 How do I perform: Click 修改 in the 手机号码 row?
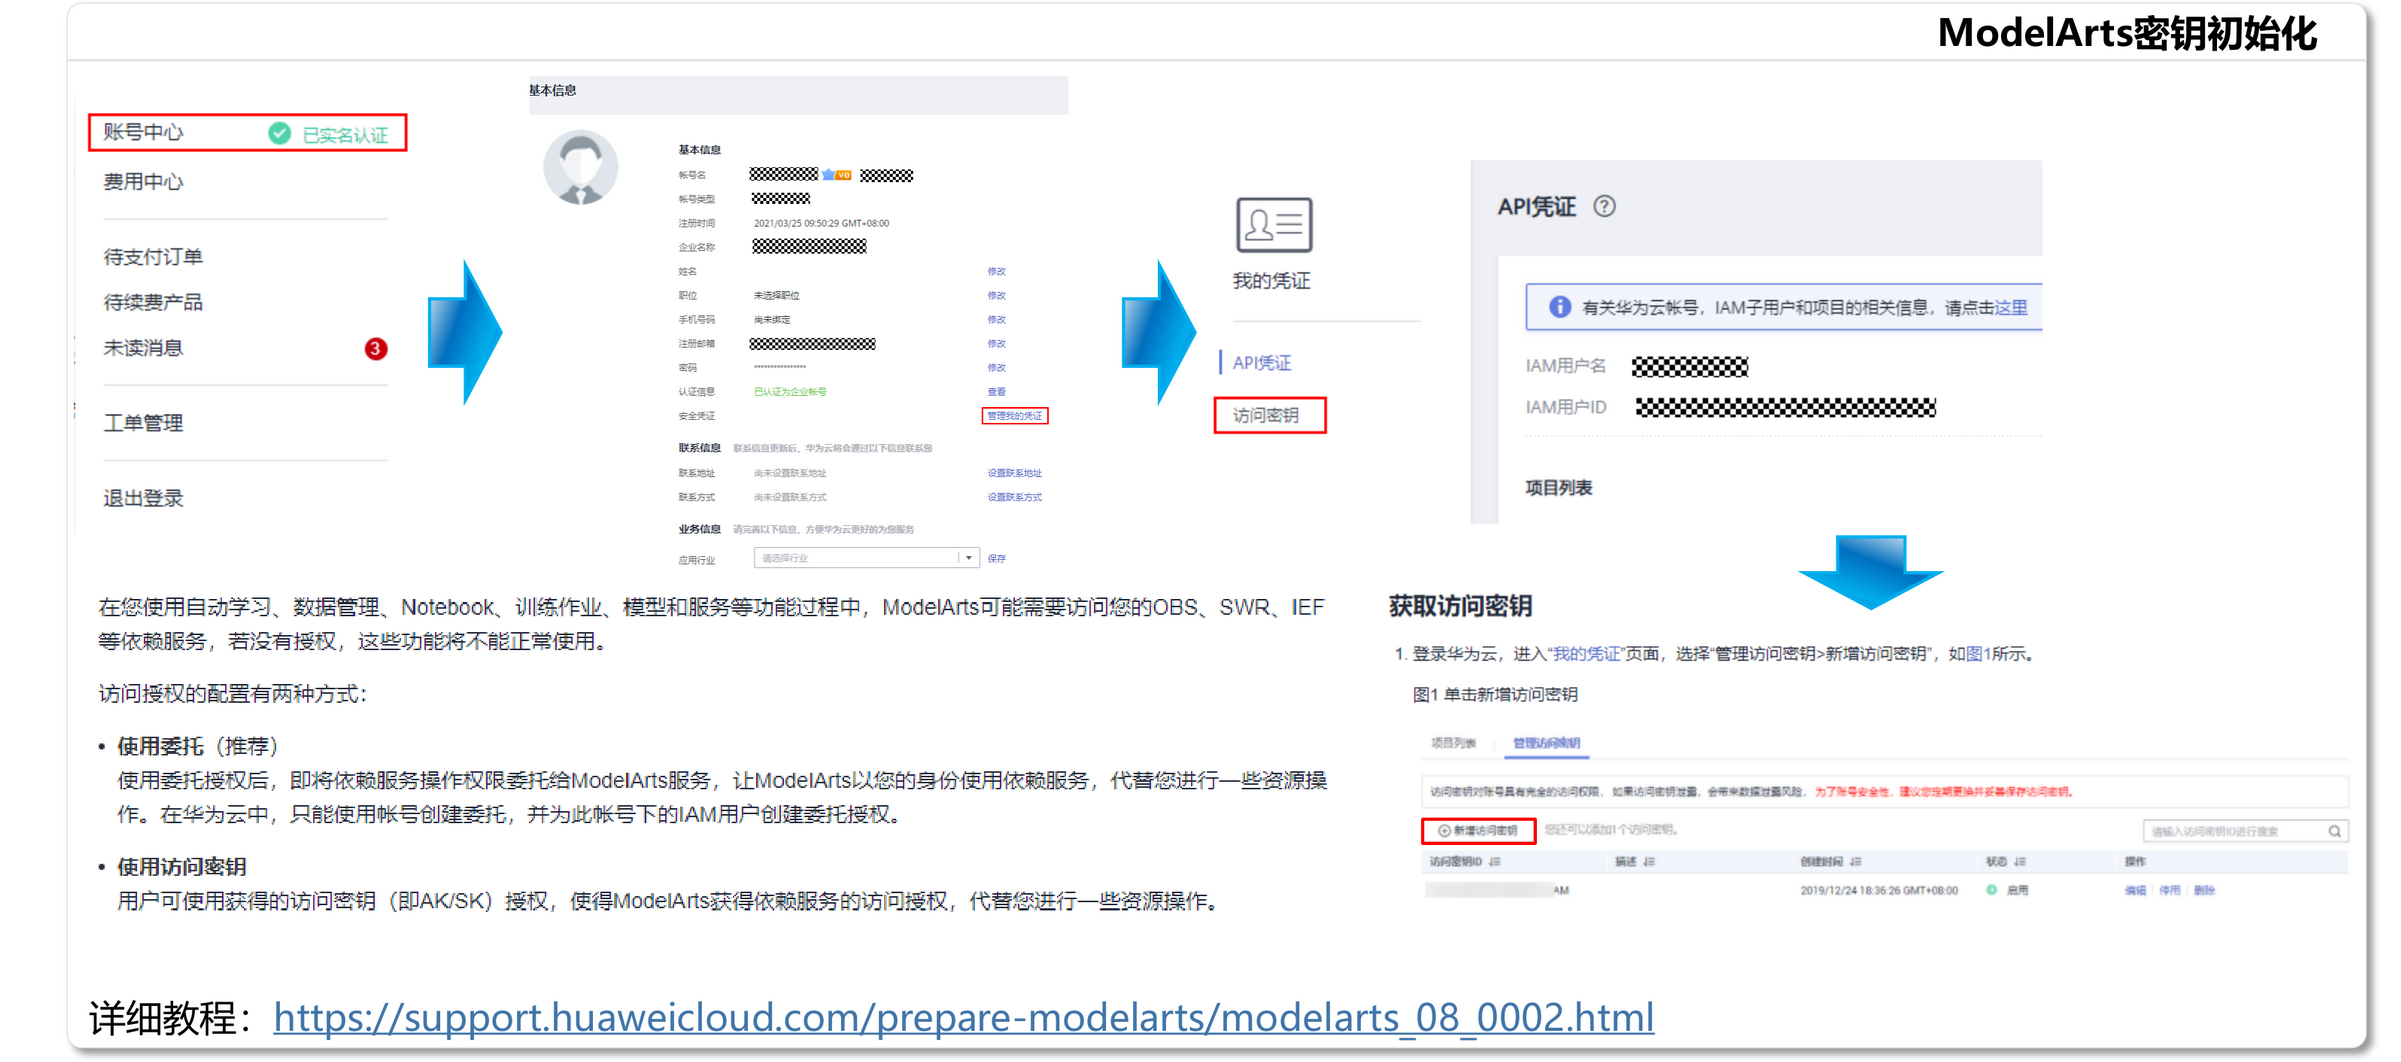pyautogui.click(x=996, y=319)
